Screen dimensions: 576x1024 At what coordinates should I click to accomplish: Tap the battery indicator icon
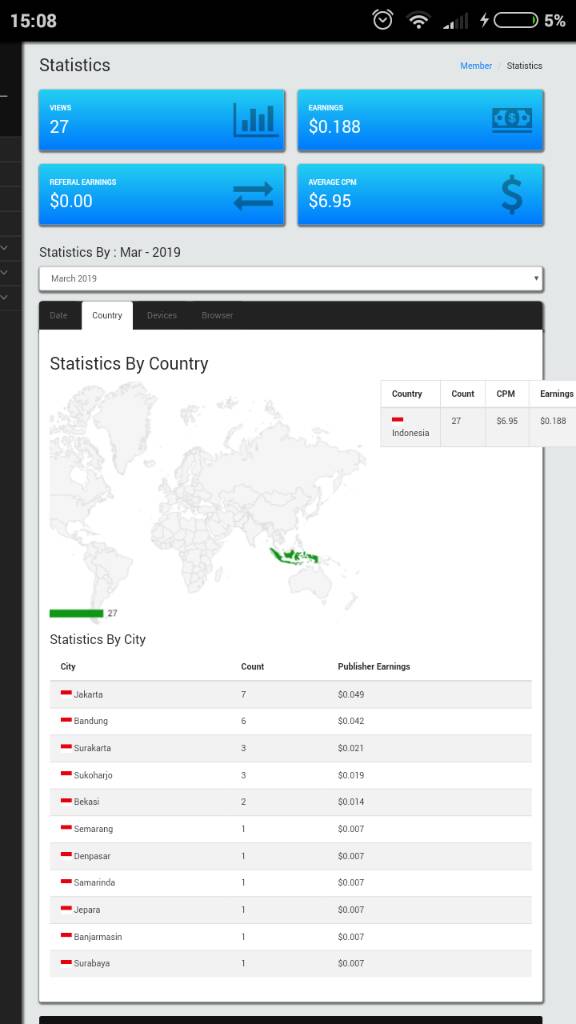click(x=516, y=20)
